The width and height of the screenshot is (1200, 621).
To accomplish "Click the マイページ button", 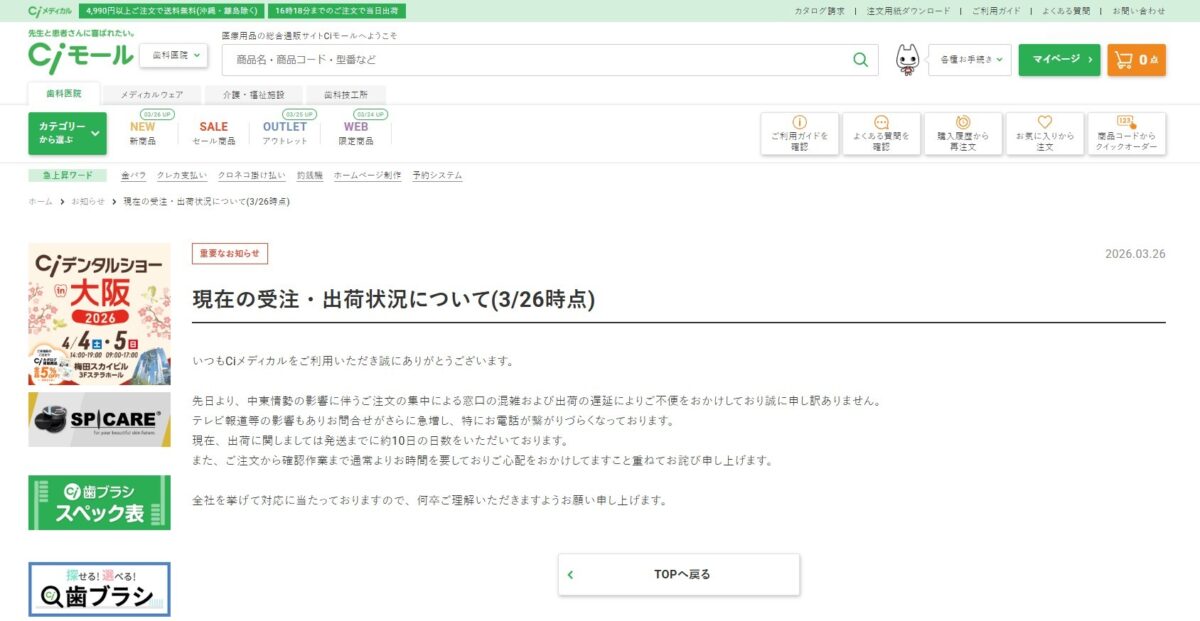I will (1059, 60).
